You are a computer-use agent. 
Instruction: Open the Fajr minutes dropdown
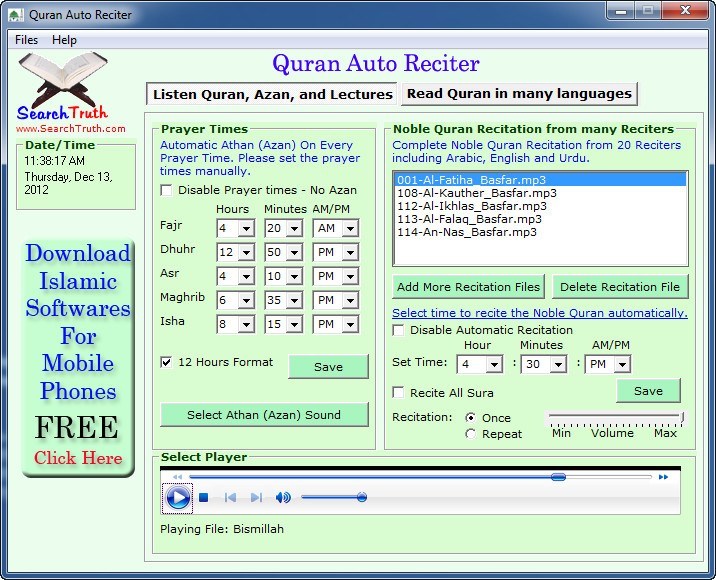(294, 228)
